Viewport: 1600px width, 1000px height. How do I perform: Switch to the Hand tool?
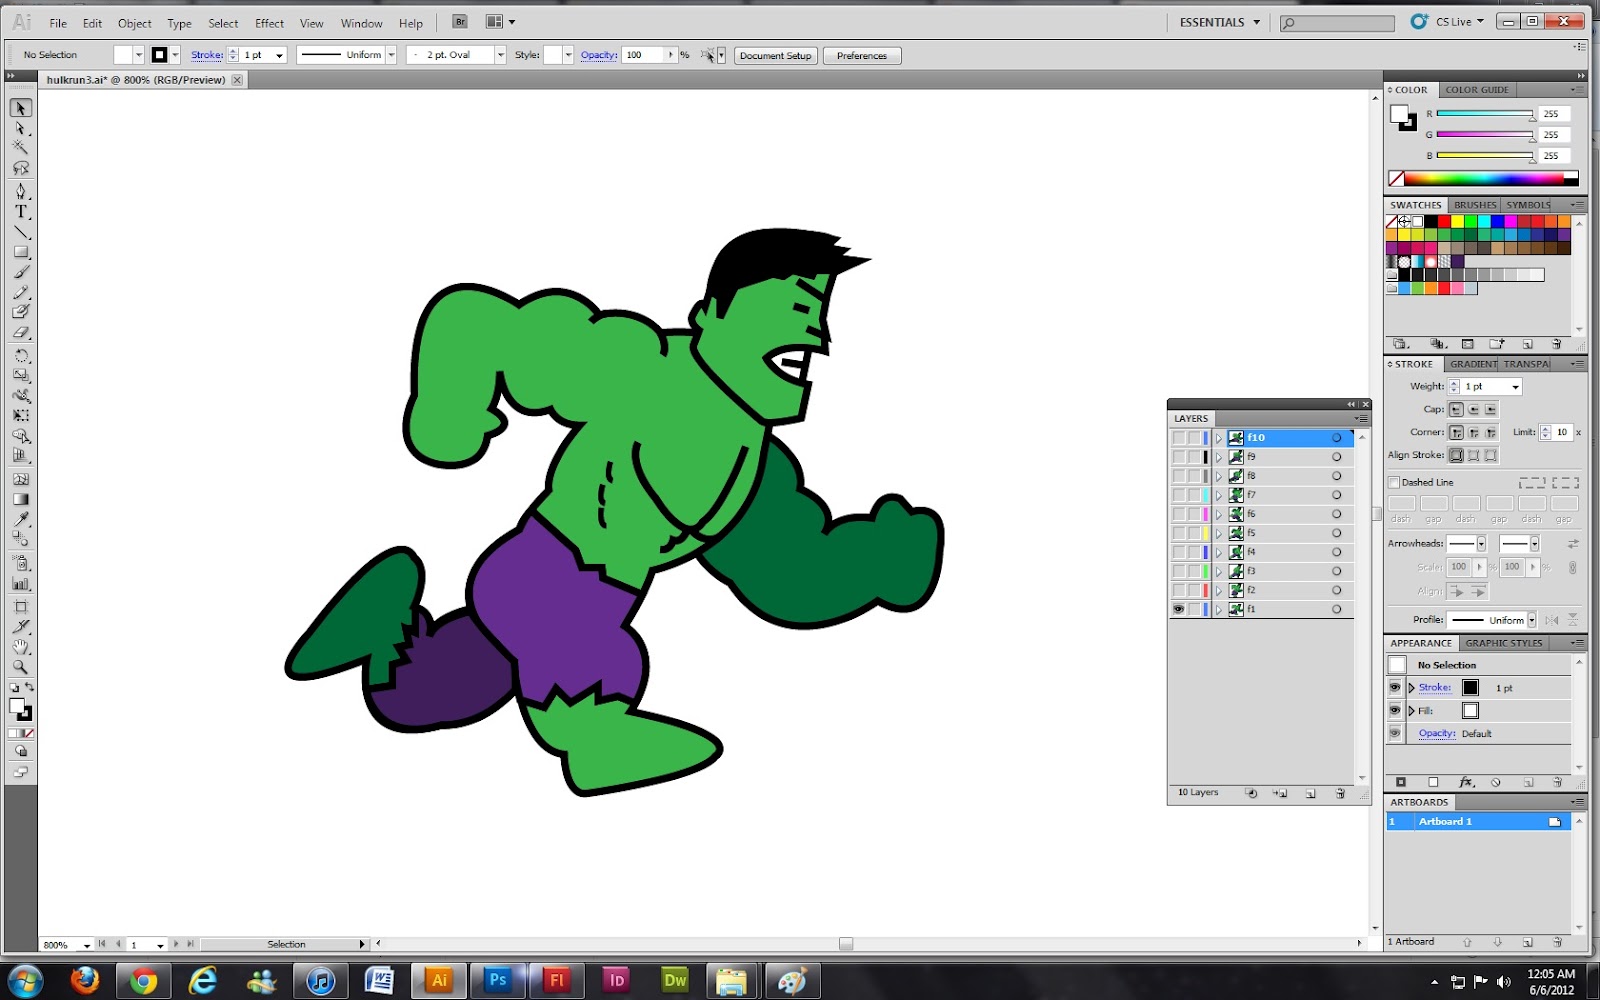[x=21, y=647]
